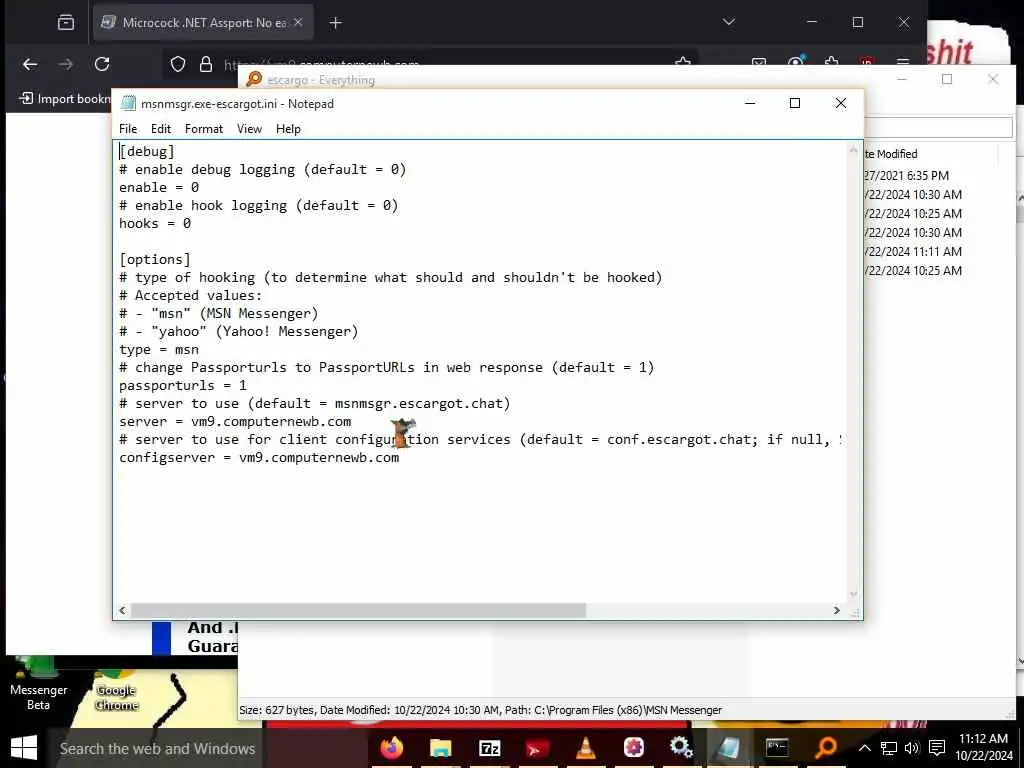Viewport: 1024px width, 768px height.
Task: Show hidden system tray icons
Action: [x=864, y=748]
